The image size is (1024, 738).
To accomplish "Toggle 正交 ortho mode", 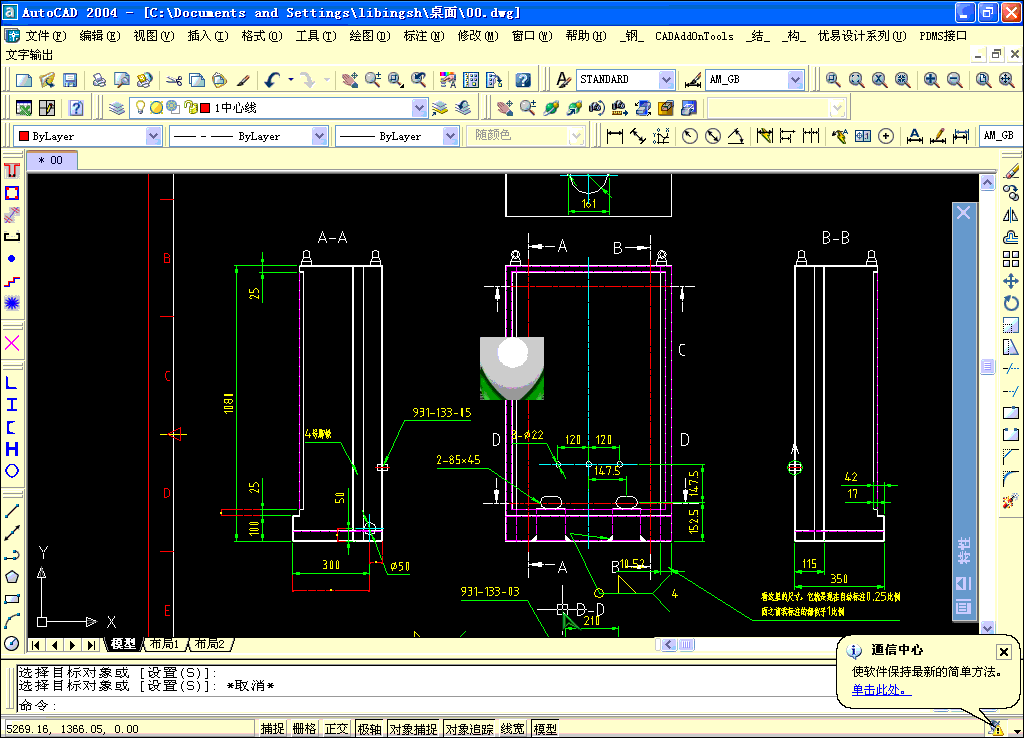I will pyautogui.click(x=336, y=729).
